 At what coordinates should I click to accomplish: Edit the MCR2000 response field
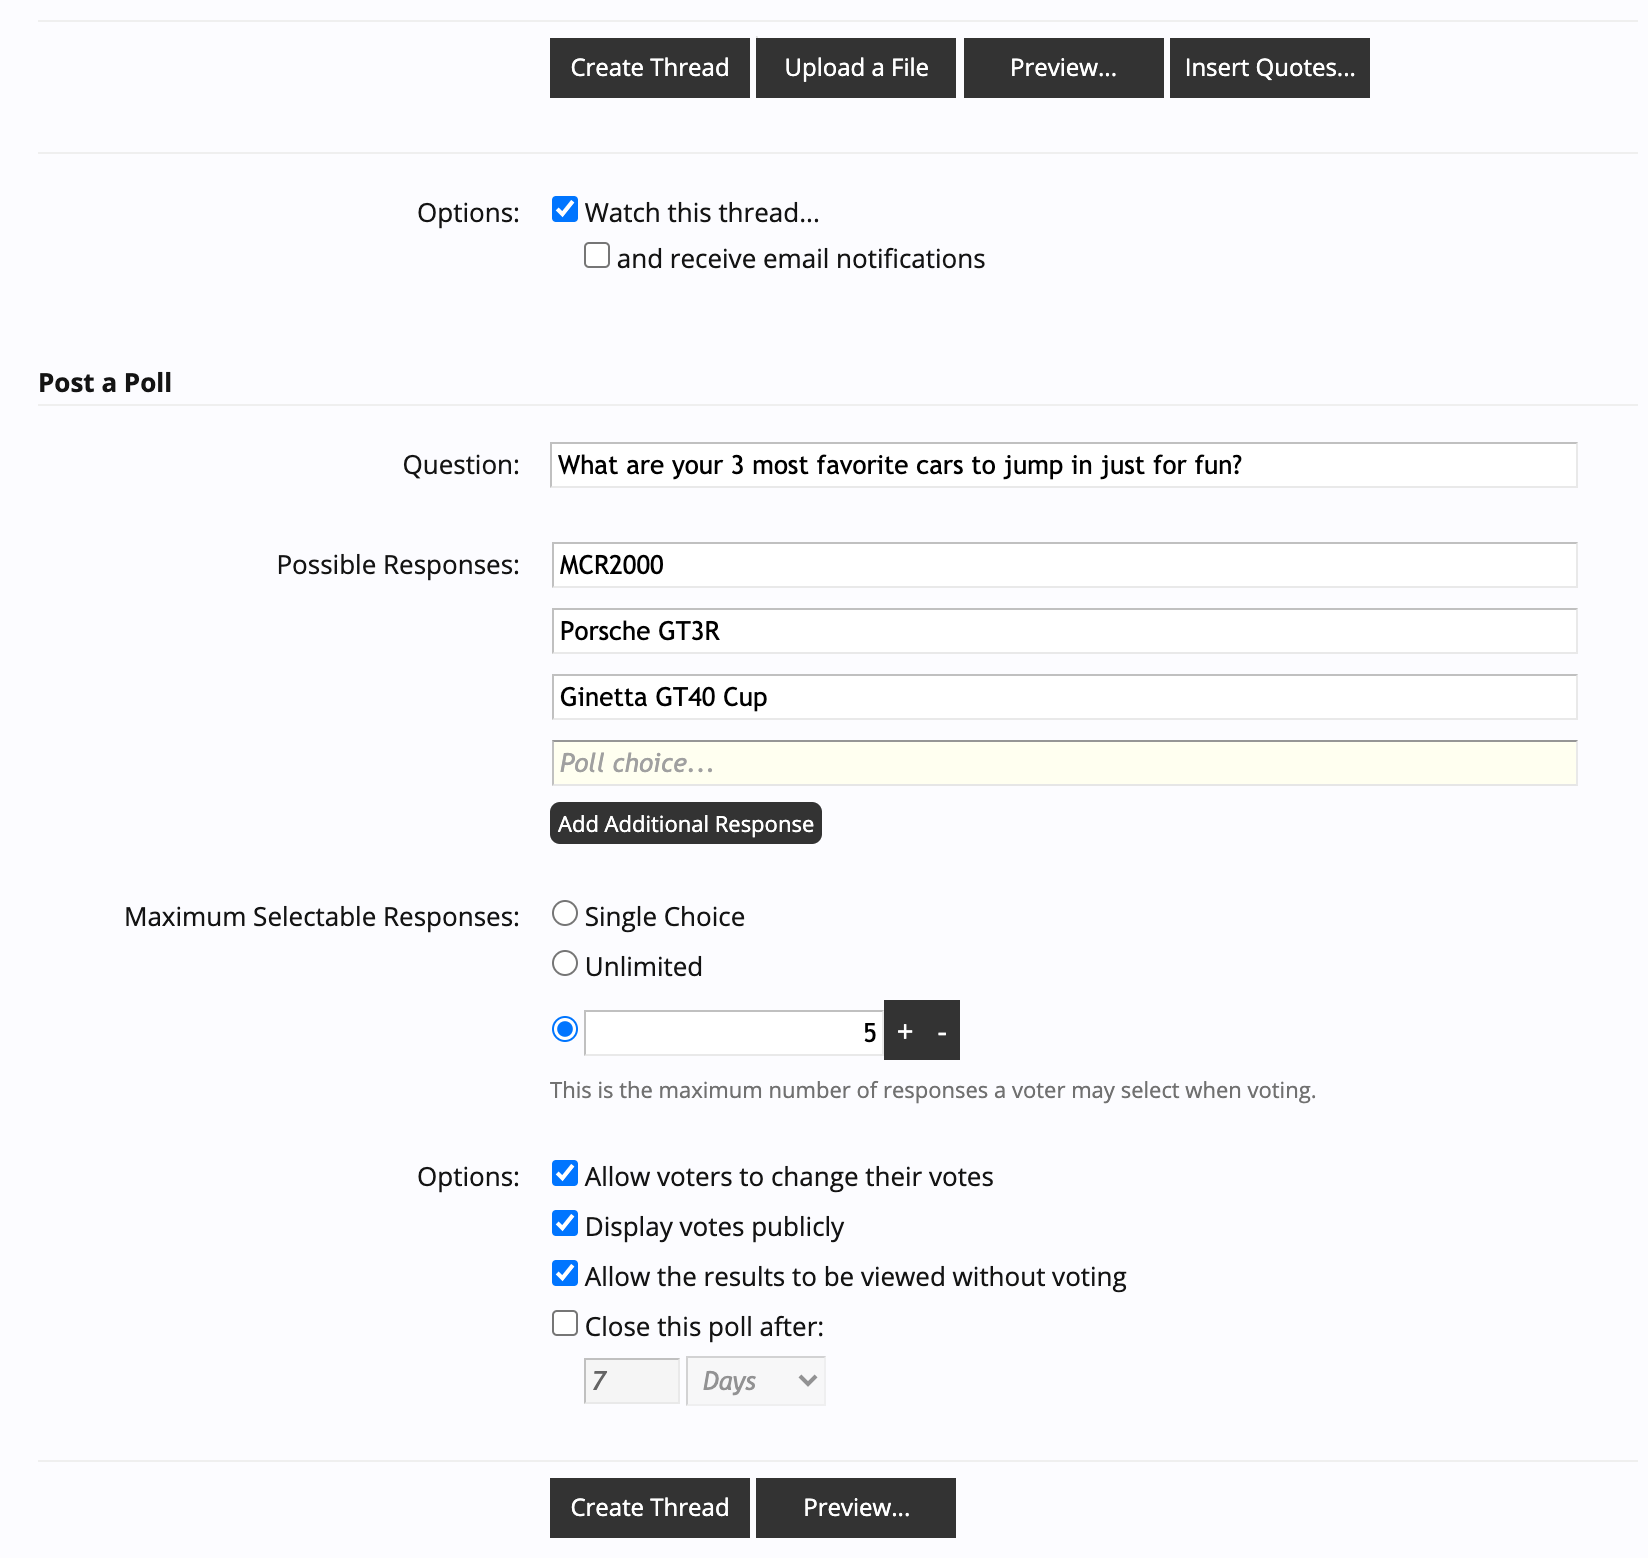pyautogui.click(x=1064, y=565)
